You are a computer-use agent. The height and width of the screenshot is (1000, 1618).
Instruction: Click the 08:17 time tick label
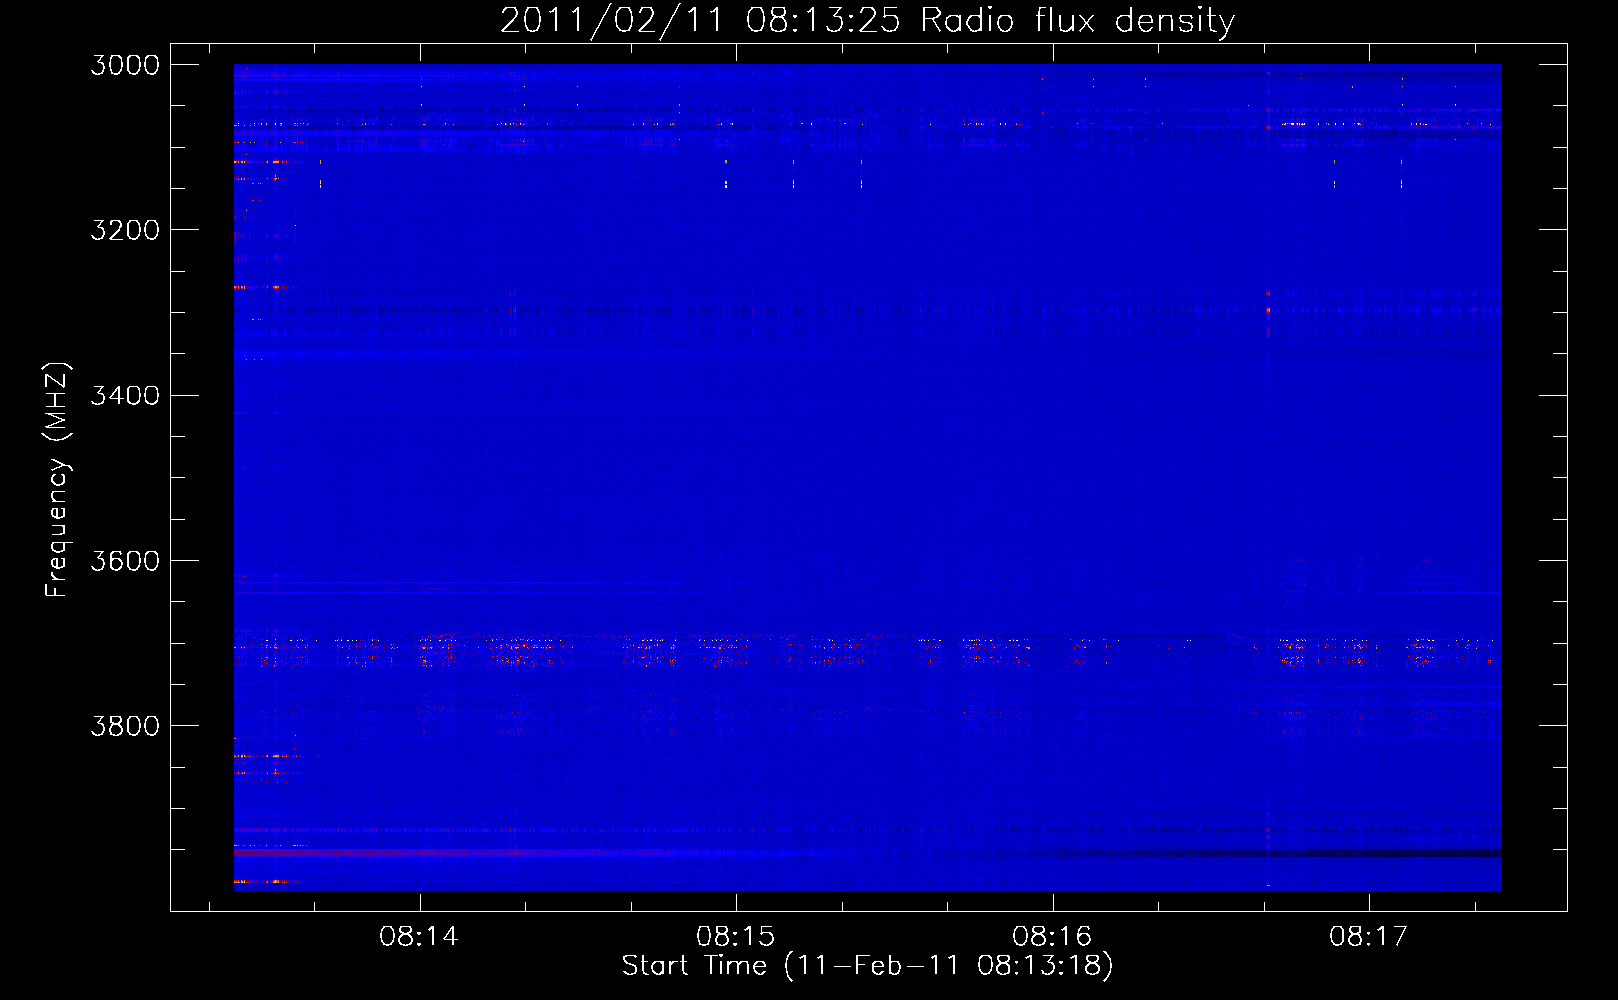pos(1368,936)
